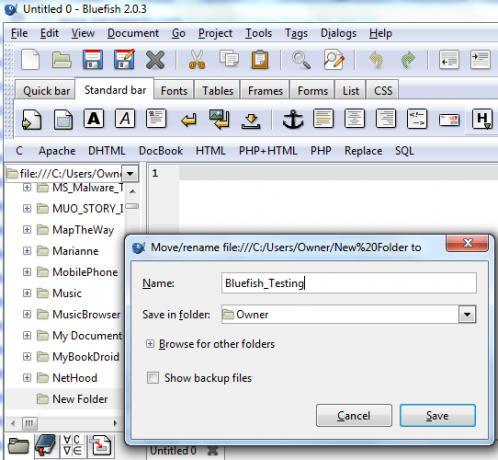The image size is (498, 460).
Task: Click the Save file floppy icon
Action: coord(92,60)
